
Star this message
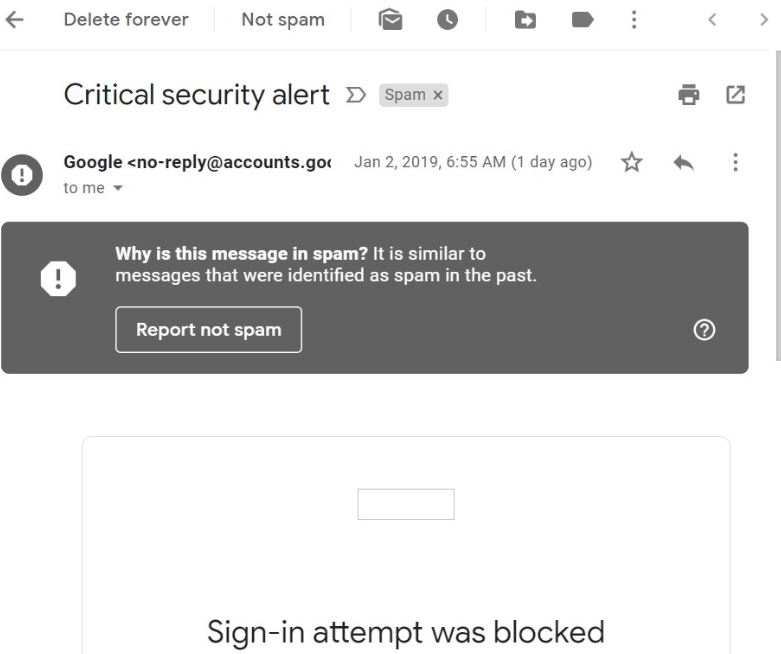coord(631,162)
